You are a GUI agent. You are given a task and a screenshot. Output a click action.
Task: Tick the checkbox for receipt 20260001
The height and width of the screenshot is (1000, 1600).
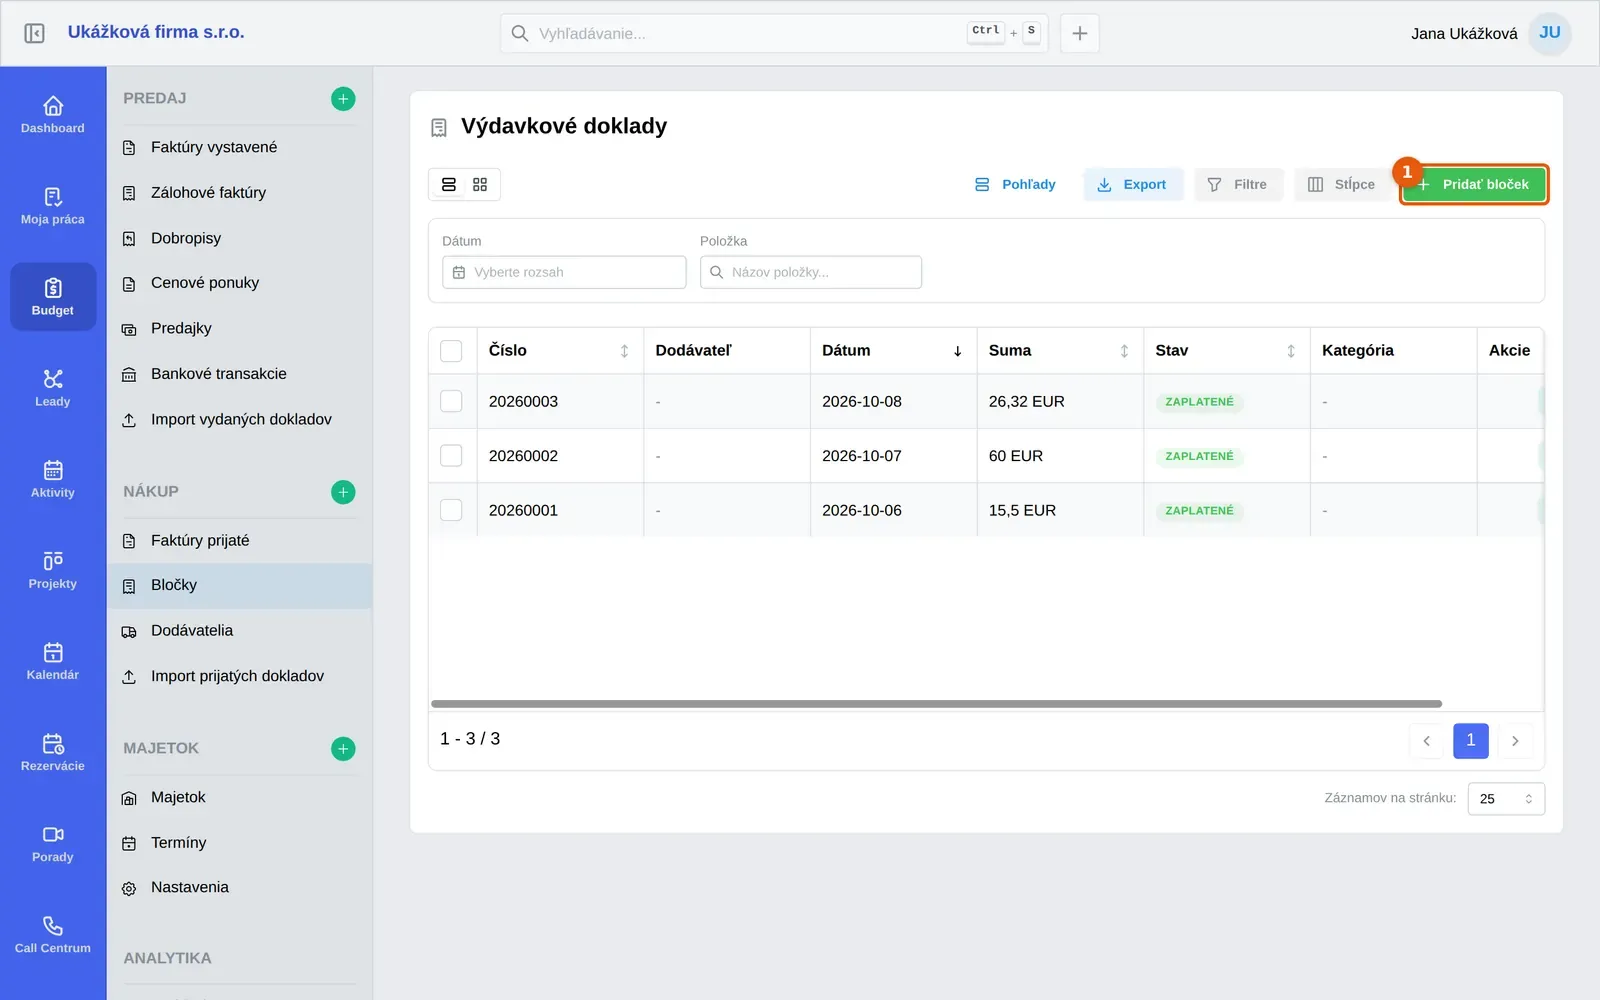pos(452,510)
